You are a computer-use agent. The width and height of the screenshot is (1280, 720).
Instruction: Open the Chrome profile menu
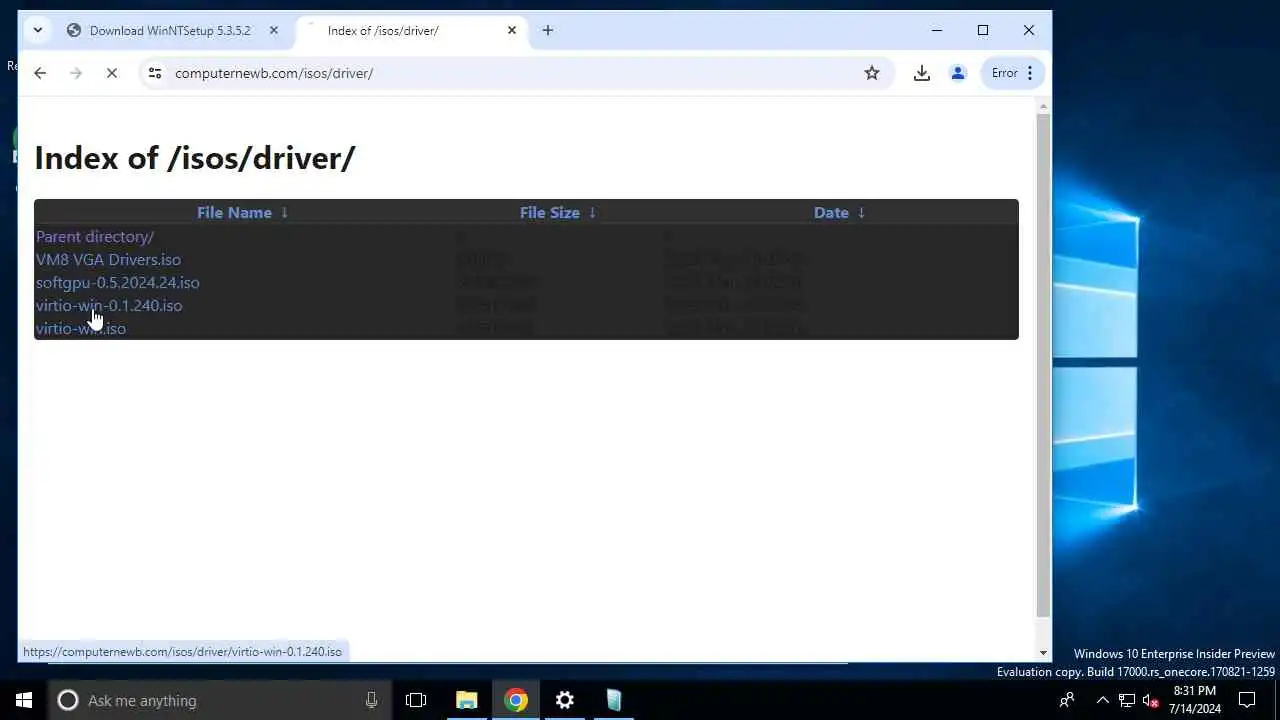click(x=958, y=73)
